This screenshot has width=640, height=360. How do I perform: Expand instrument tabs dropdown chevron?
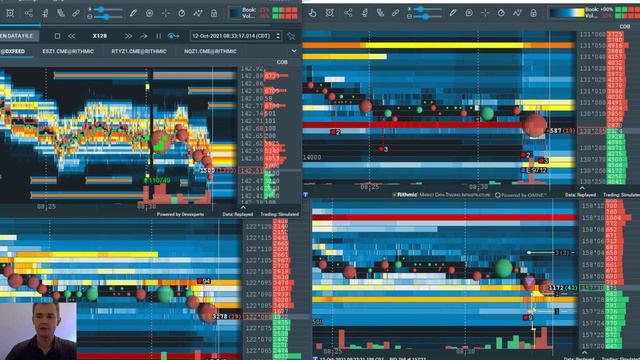point(294,51)
